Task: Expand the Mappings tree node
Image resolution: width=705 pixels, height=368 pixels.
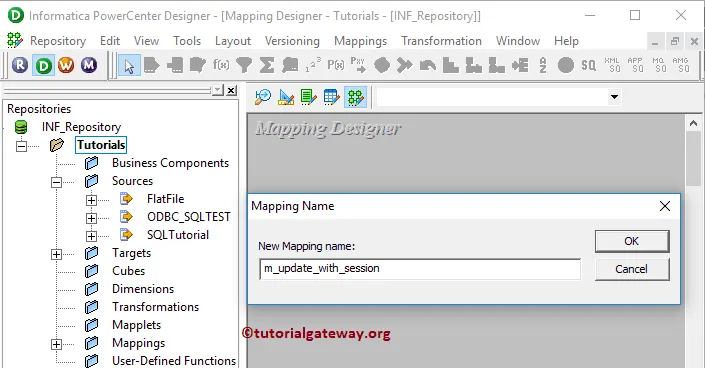Action: coord(56,344)
